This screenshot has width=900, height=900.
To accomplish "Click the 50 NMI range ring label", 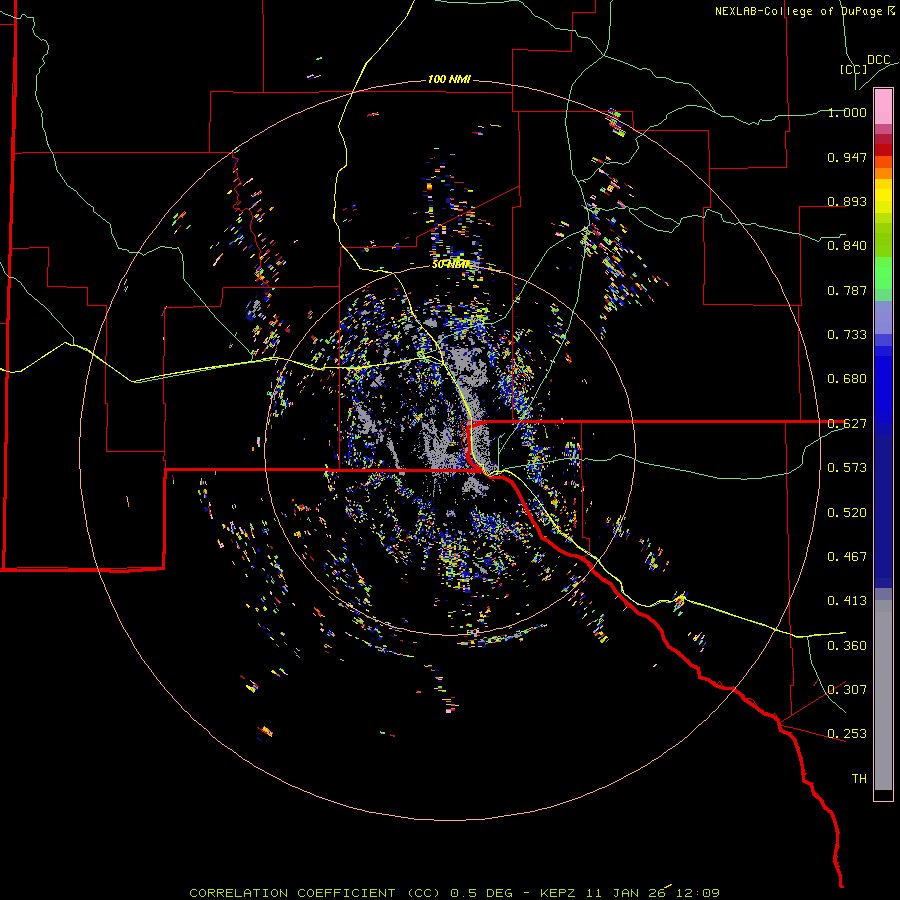I will [x=451, y=264].
